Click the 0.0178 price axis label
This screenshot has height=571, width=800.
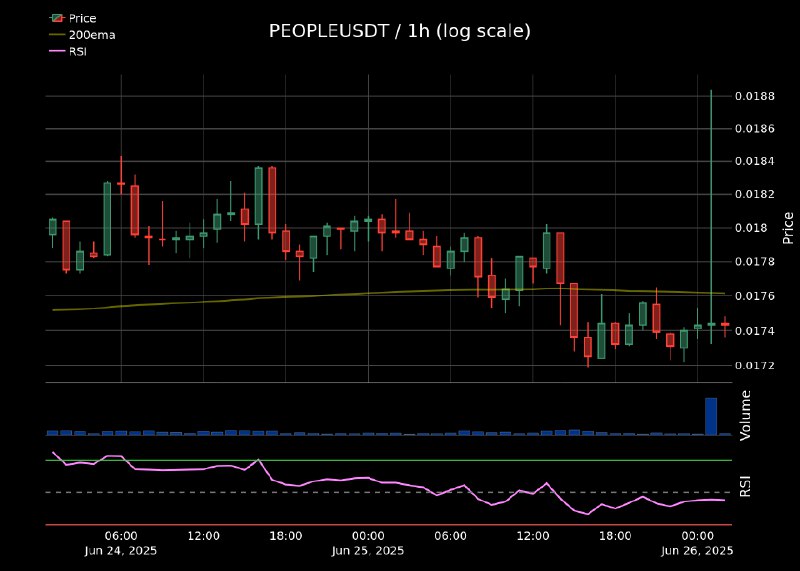755,262
